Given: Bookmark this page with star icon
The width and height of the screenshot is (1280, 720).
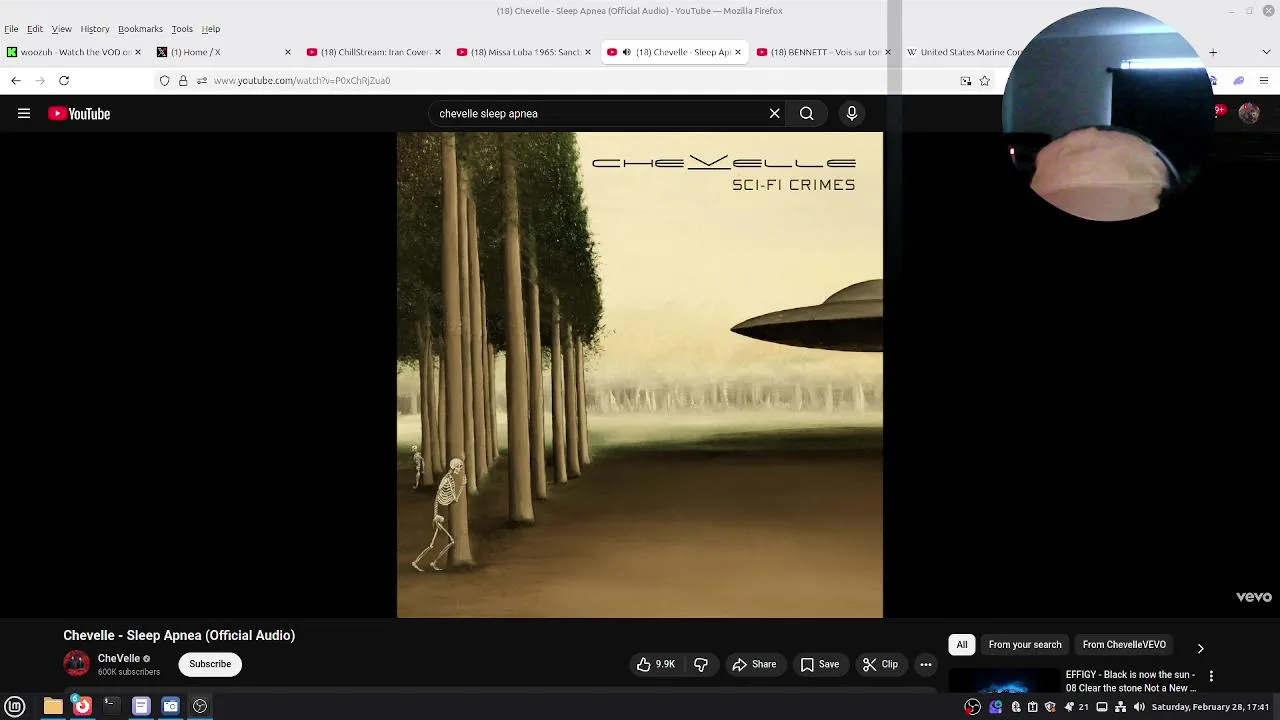Looking at the screenshot, I should pyautogui.click(x=985, y=80).
